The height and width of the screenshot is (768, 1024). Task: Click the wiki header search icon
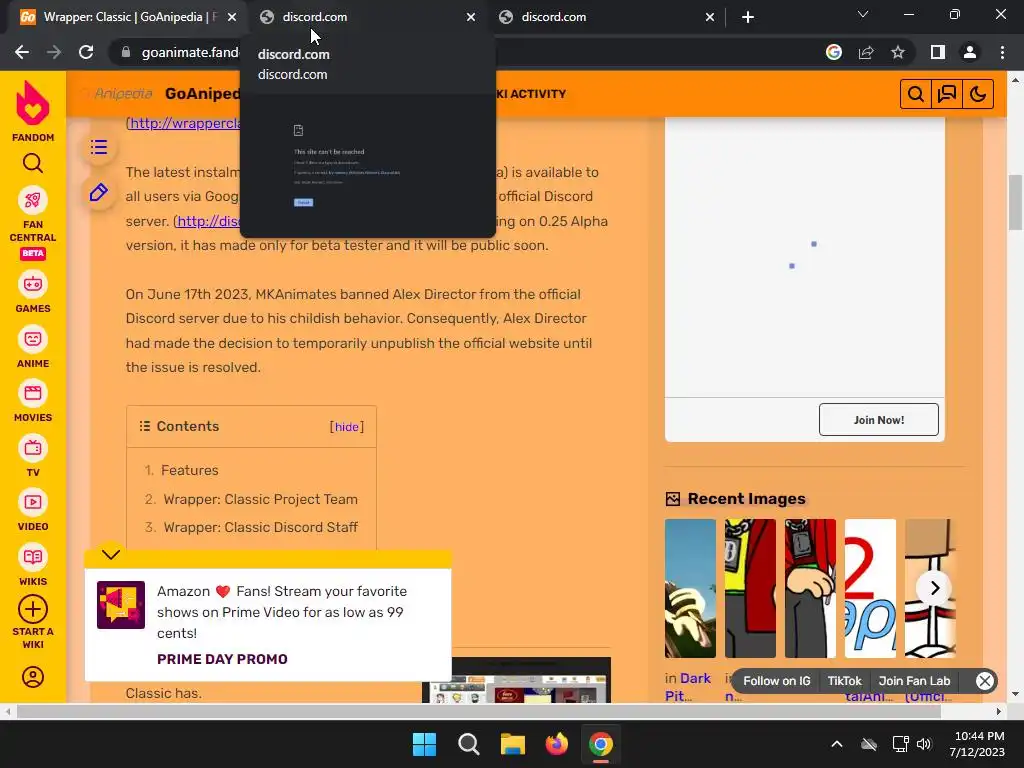tap(916, 94)
